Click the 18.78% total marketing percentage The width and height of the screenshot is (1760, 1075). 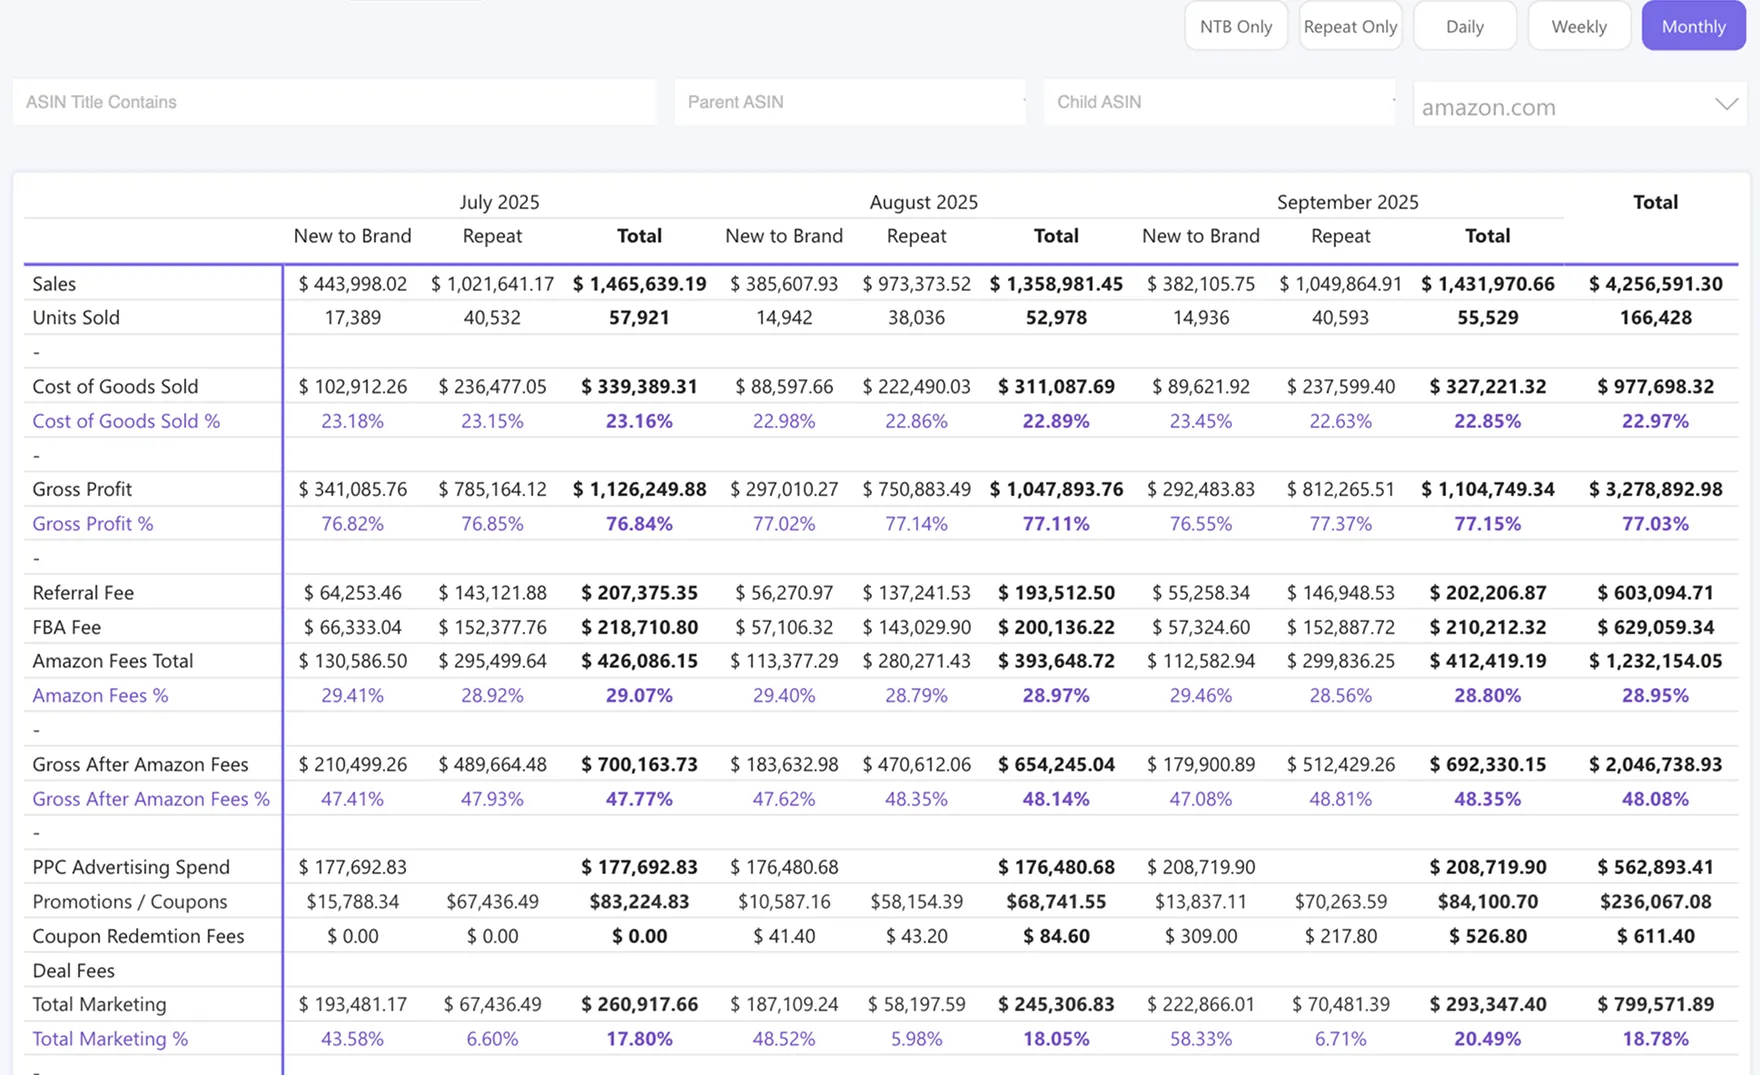1655,1039
